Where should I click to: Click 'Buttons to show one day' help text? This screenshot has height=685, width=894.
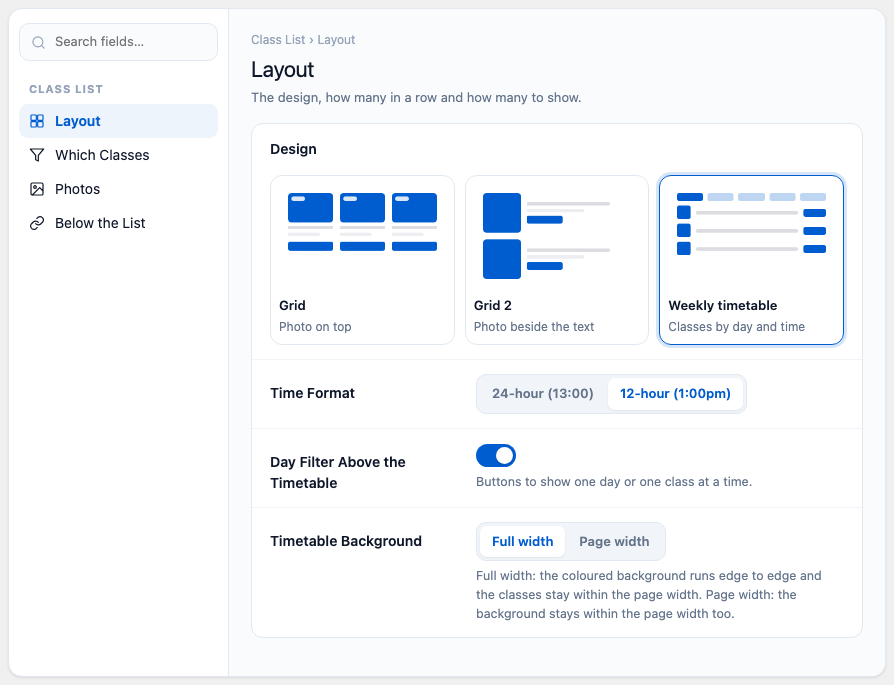[x=614, y=482]
